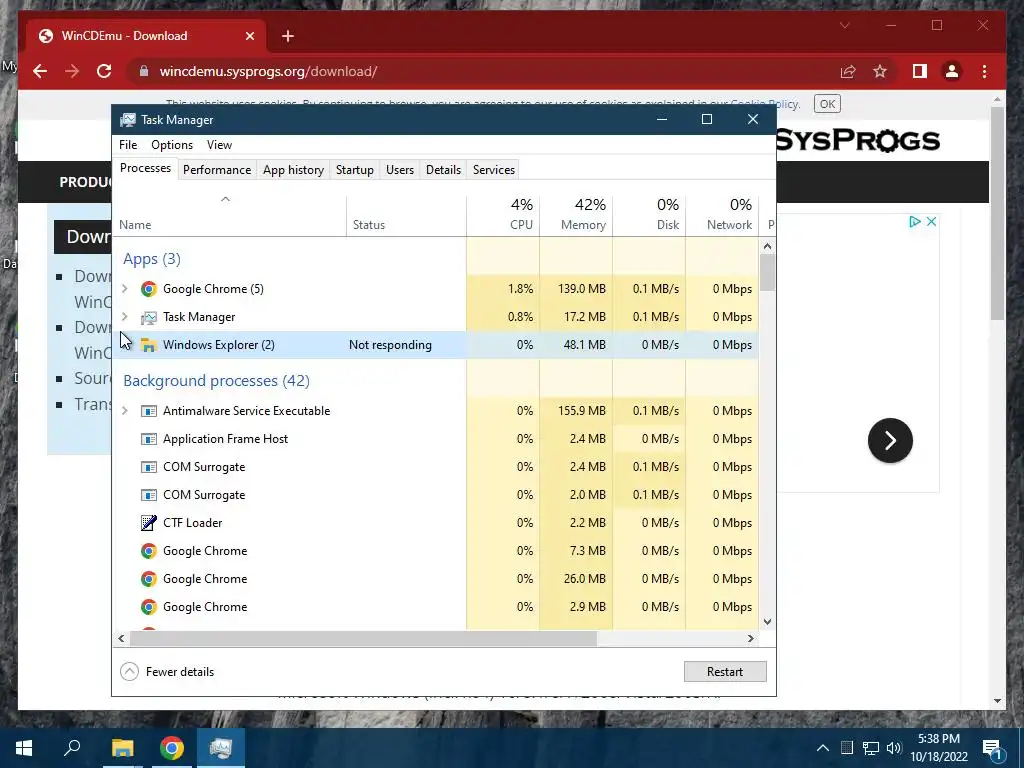Click the SysProgs logo on the webpage

coord(858,140)
